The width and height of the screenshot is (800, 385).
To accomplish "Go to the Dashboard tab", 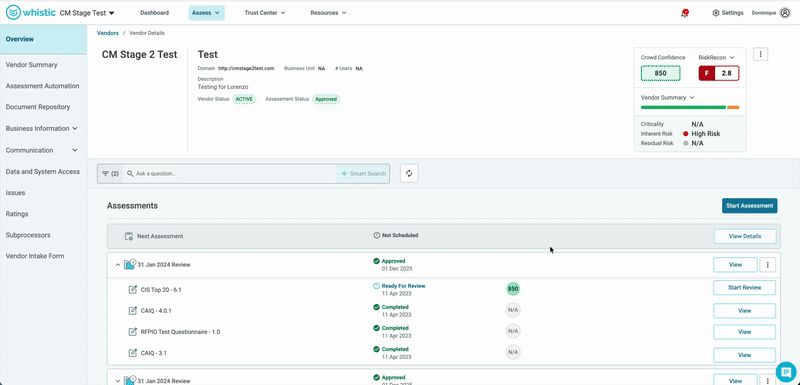I will coord(155,13).
